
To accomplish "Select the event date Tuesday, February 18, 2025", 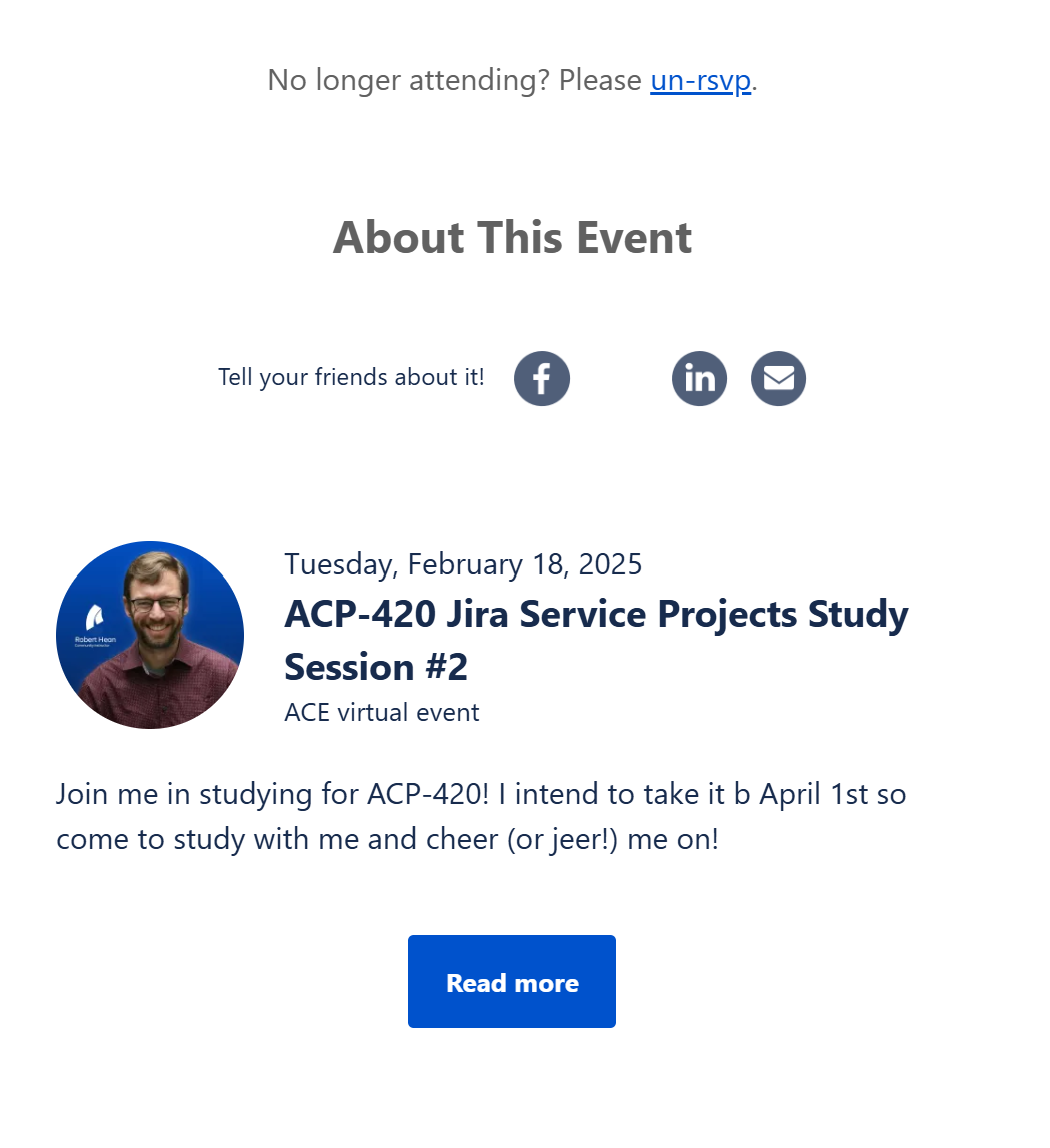I will tap(463, 563).
